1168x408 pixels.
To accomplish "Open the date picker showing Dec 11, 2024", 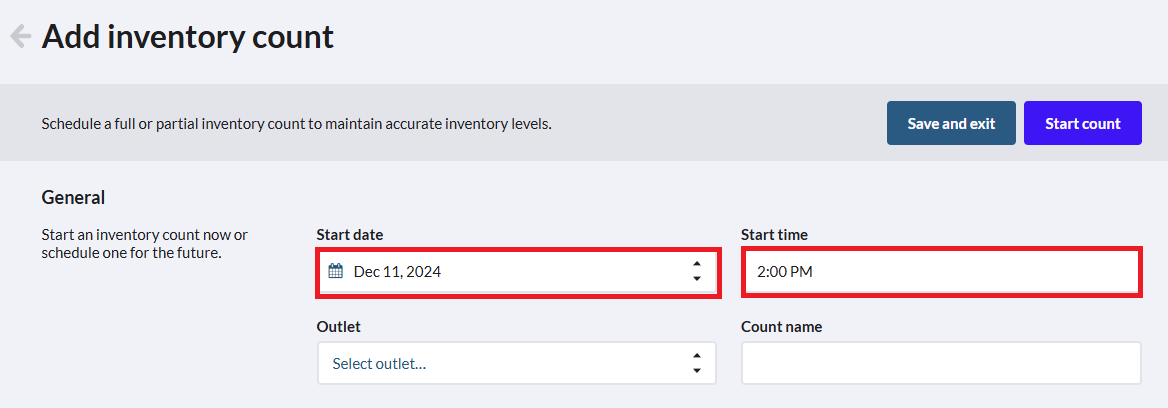I will pyautogui.click(x=518, y=272).
